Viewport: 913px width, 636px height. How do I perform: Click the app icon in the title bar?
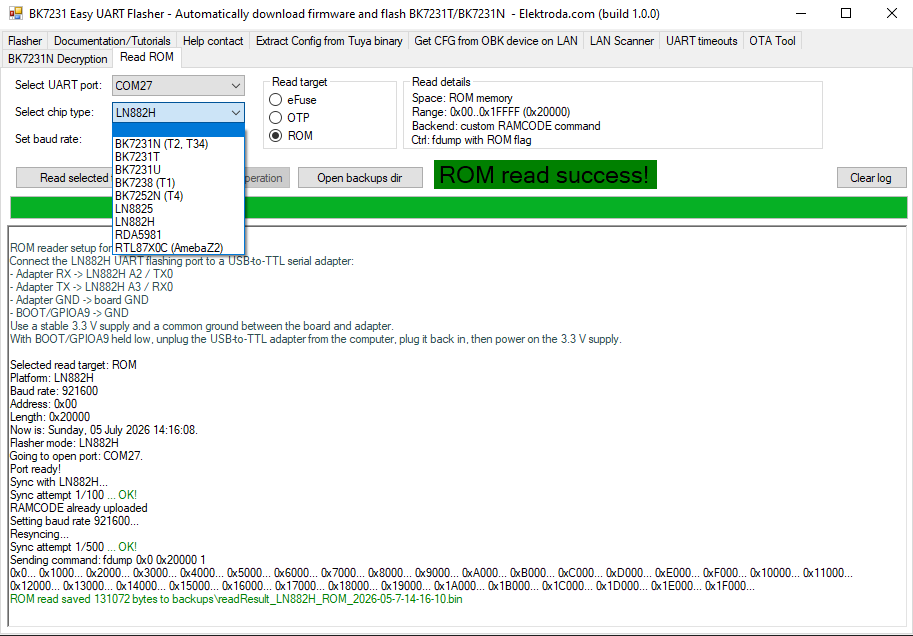tap(15, 13)
